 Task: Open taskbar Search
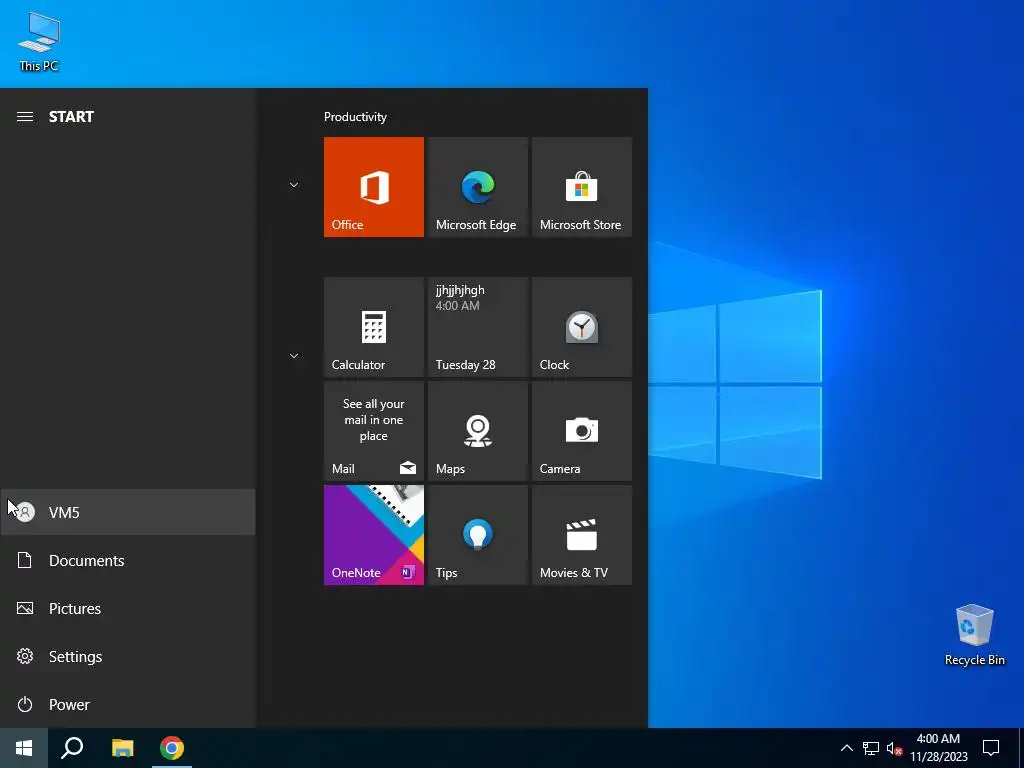72,748
